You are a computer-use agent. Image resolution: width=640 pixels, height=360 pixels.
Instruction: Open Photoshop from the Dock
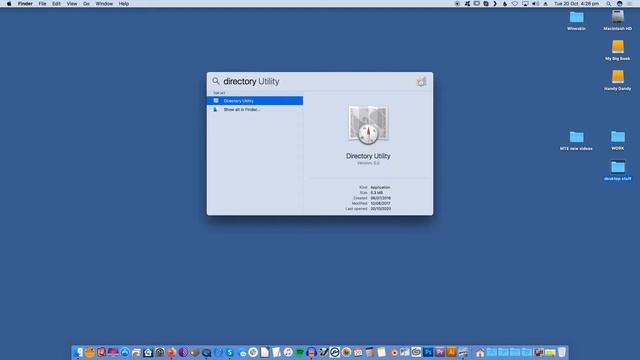click(x=428, y=352)
